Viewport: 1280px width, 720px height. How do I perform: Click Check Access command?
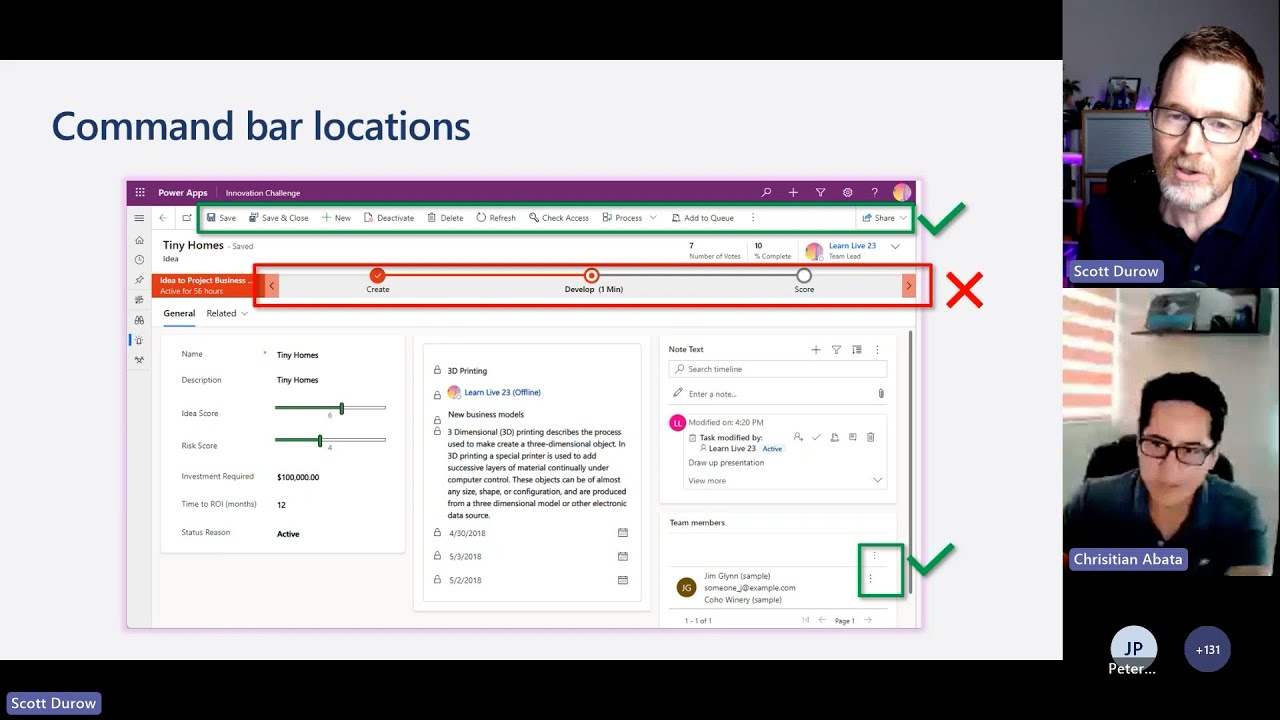tap(559, 217)
